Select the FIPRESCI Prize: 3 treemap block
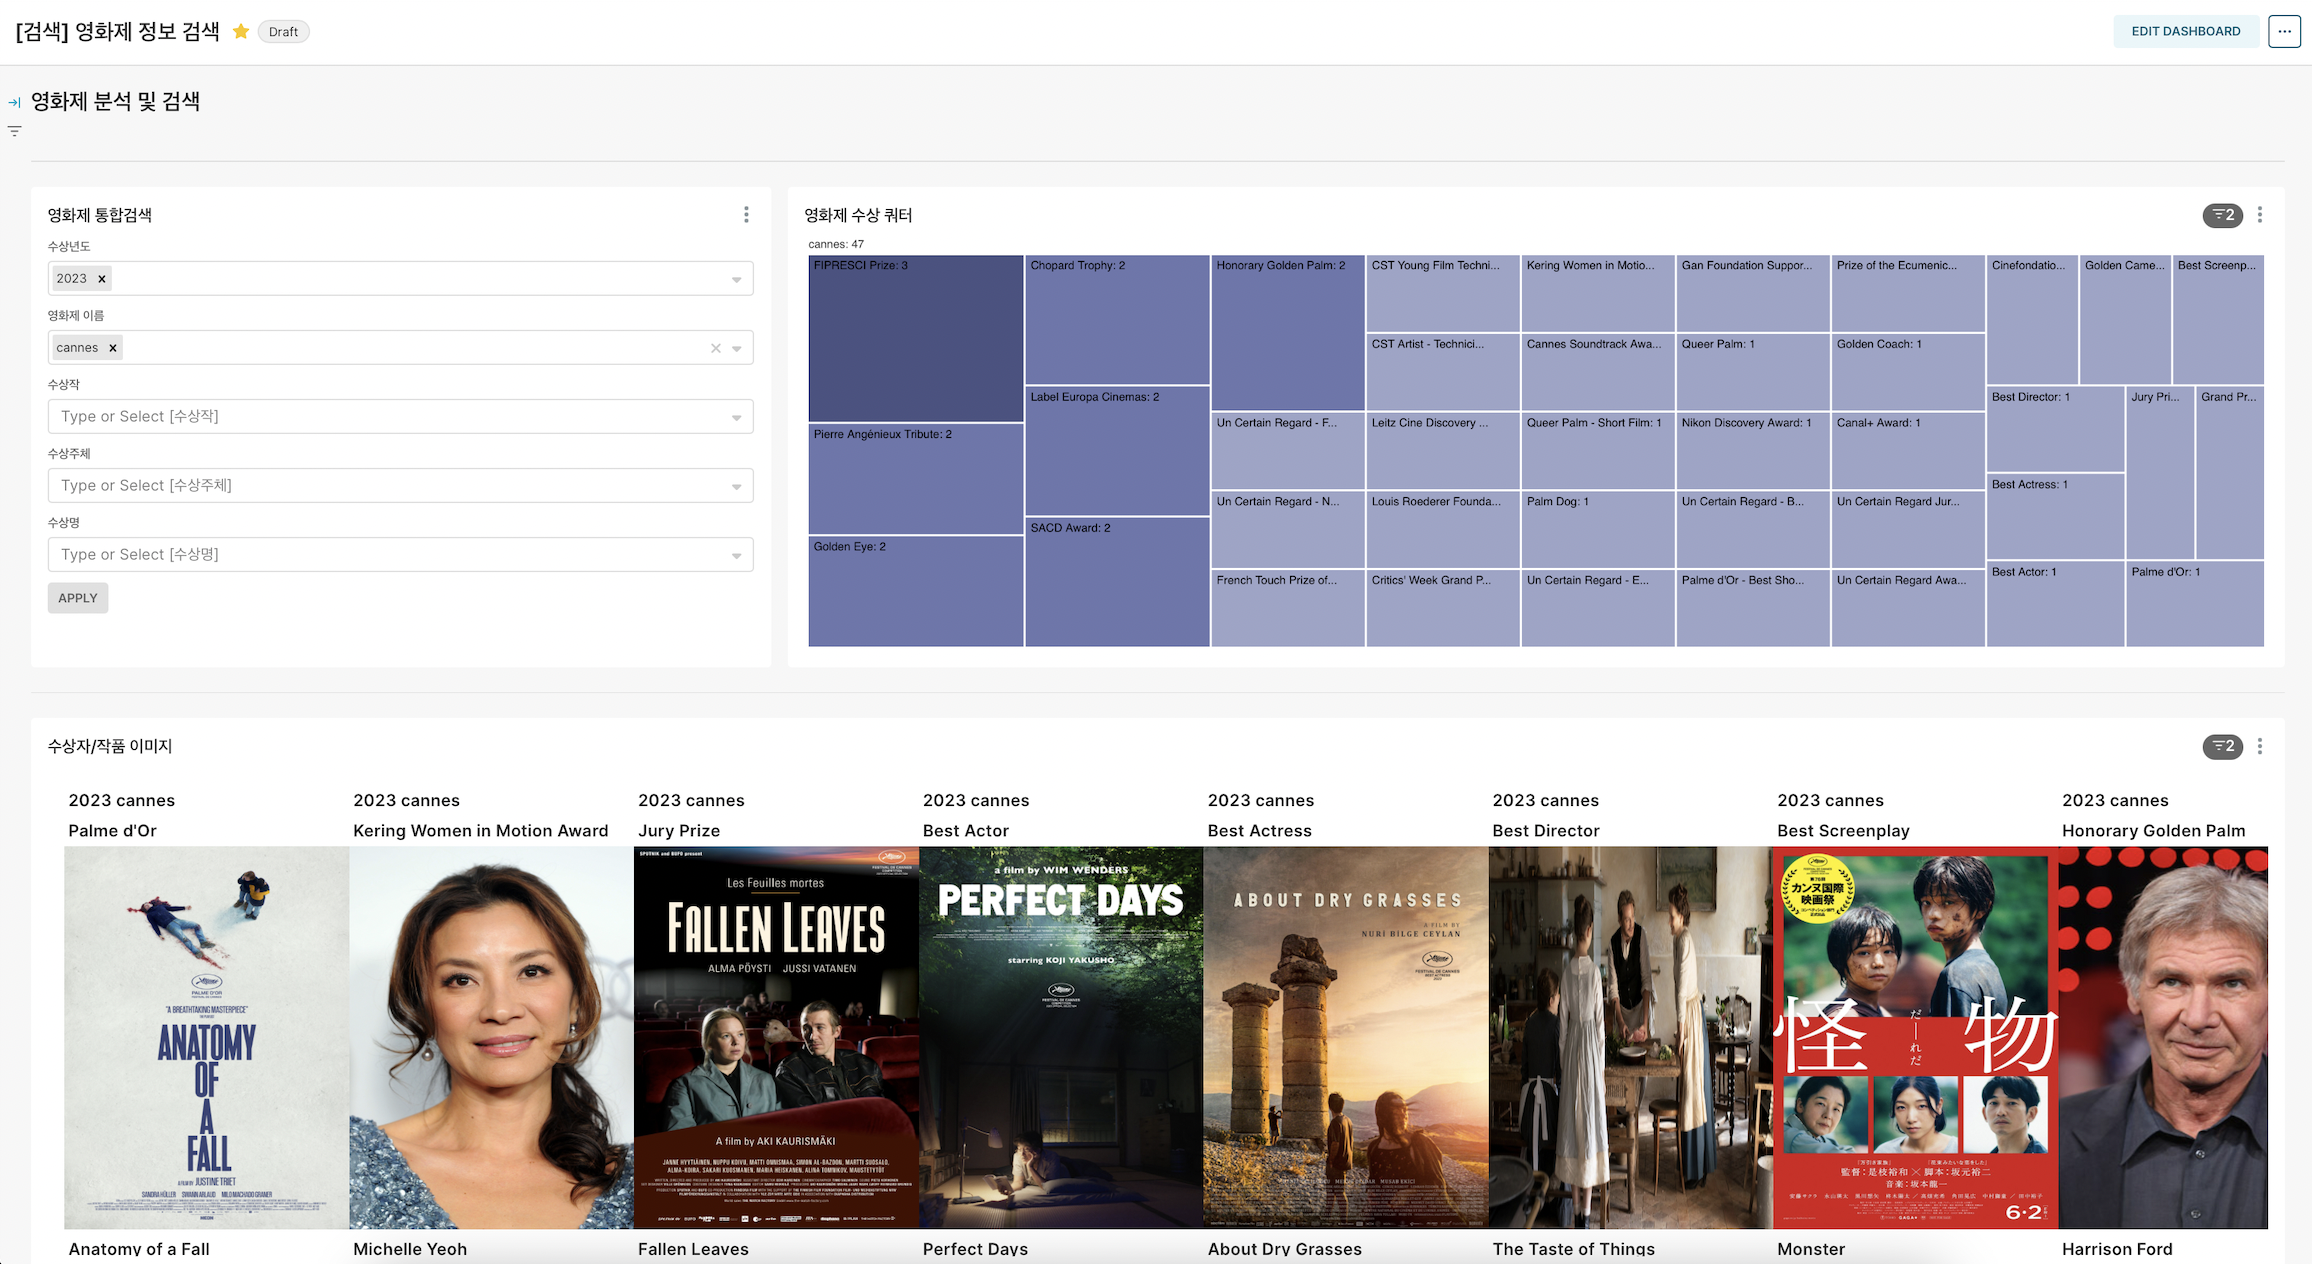The image size is (2312, 1264). [x=915, y=338]
